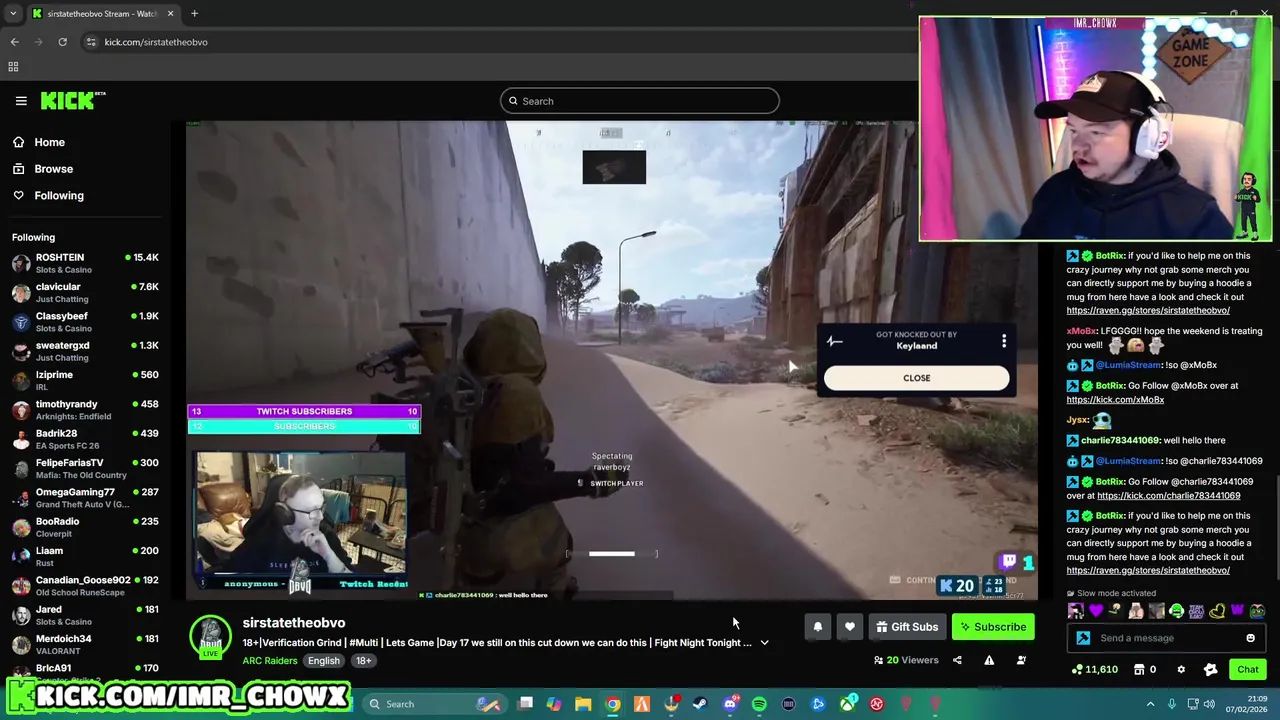Open Liaam channel in sidebar
The width and height of the screenshot is (1280, 720).
tap(85, 556)
